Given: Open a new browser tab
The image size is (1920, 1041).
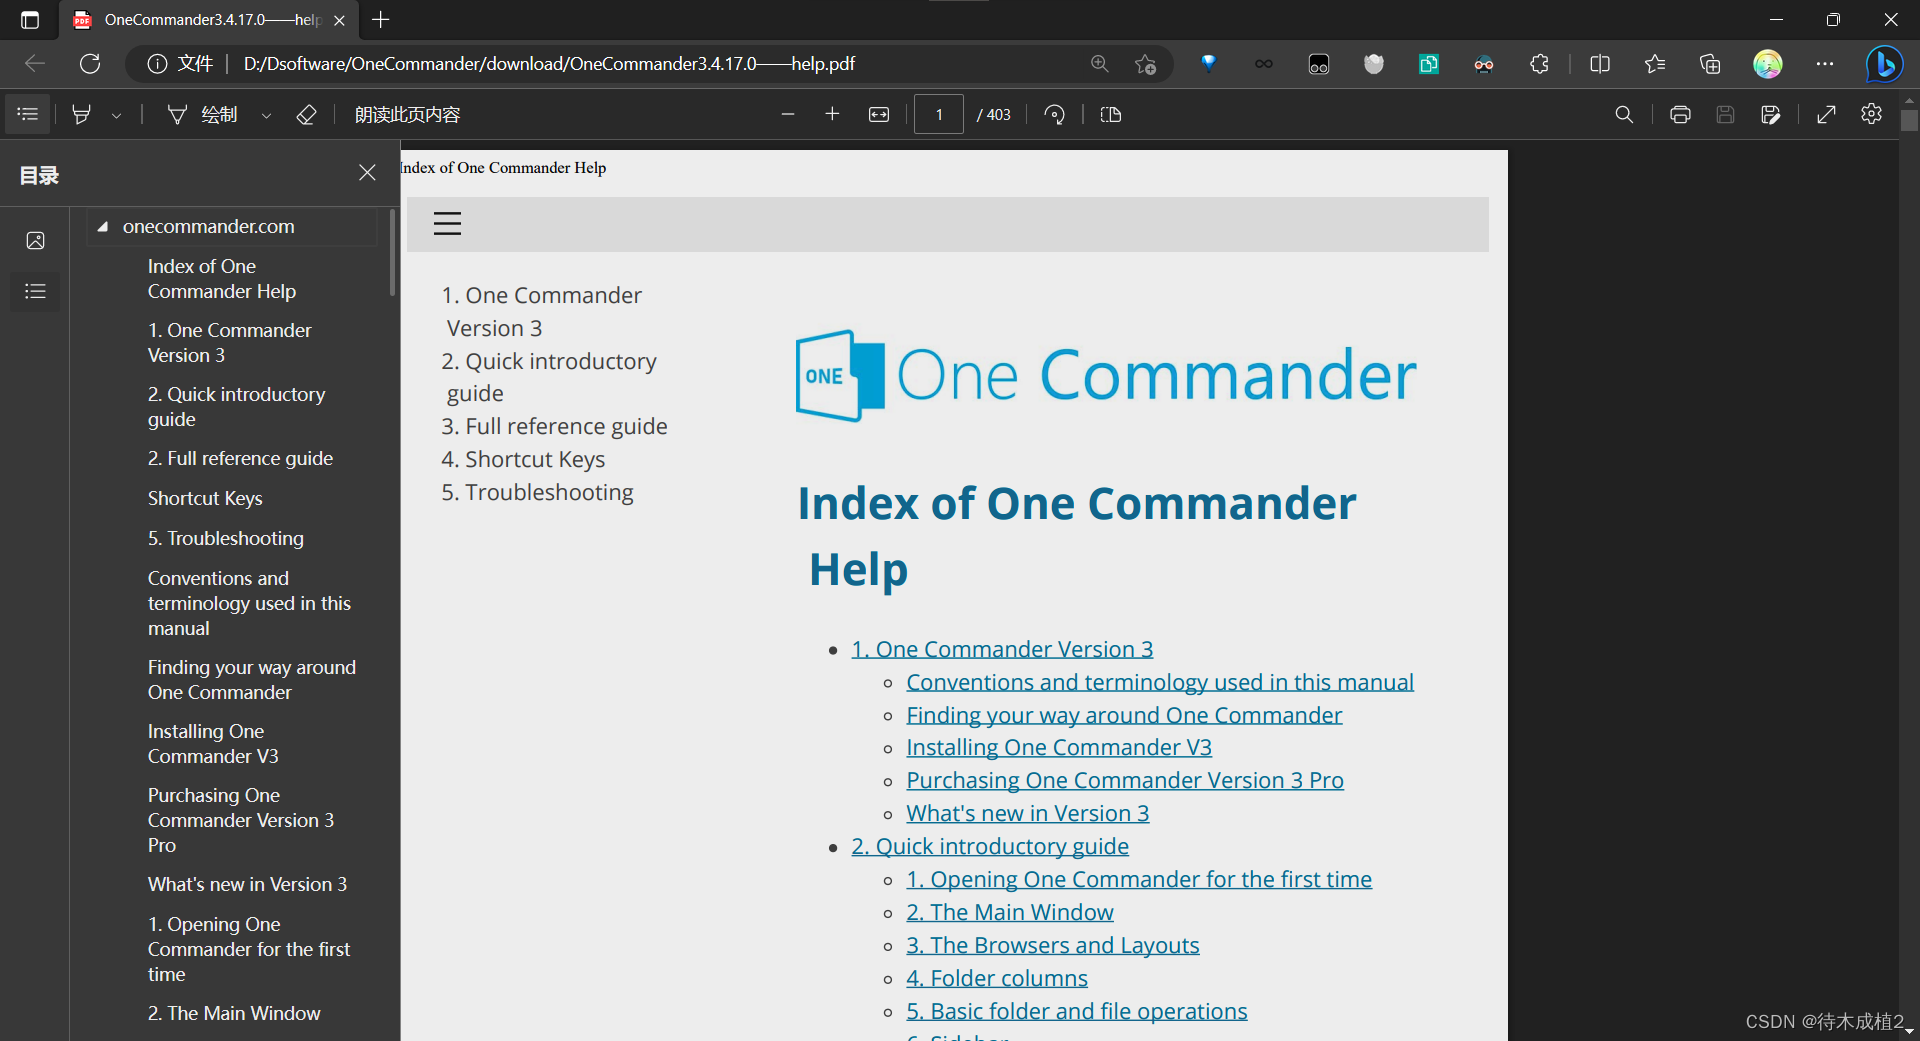Looking at the screenshot, I should [381, 19].
